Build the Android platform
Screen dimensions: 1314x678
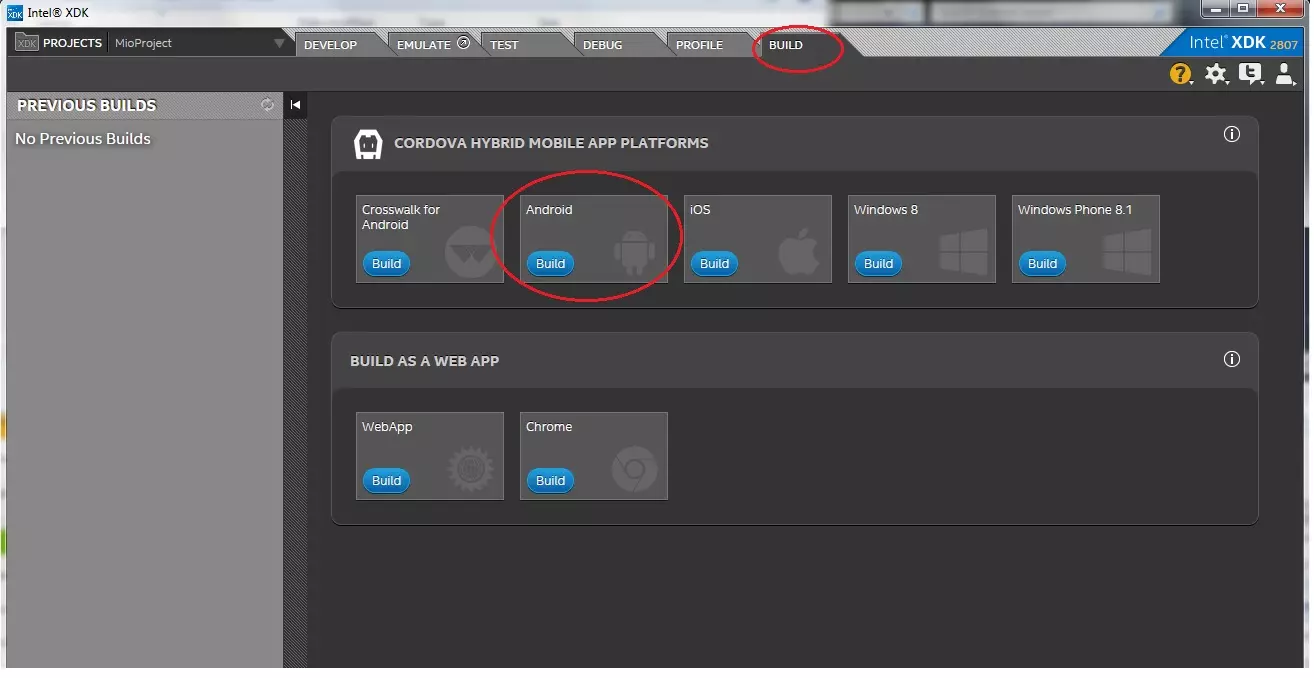click(550, 264)
